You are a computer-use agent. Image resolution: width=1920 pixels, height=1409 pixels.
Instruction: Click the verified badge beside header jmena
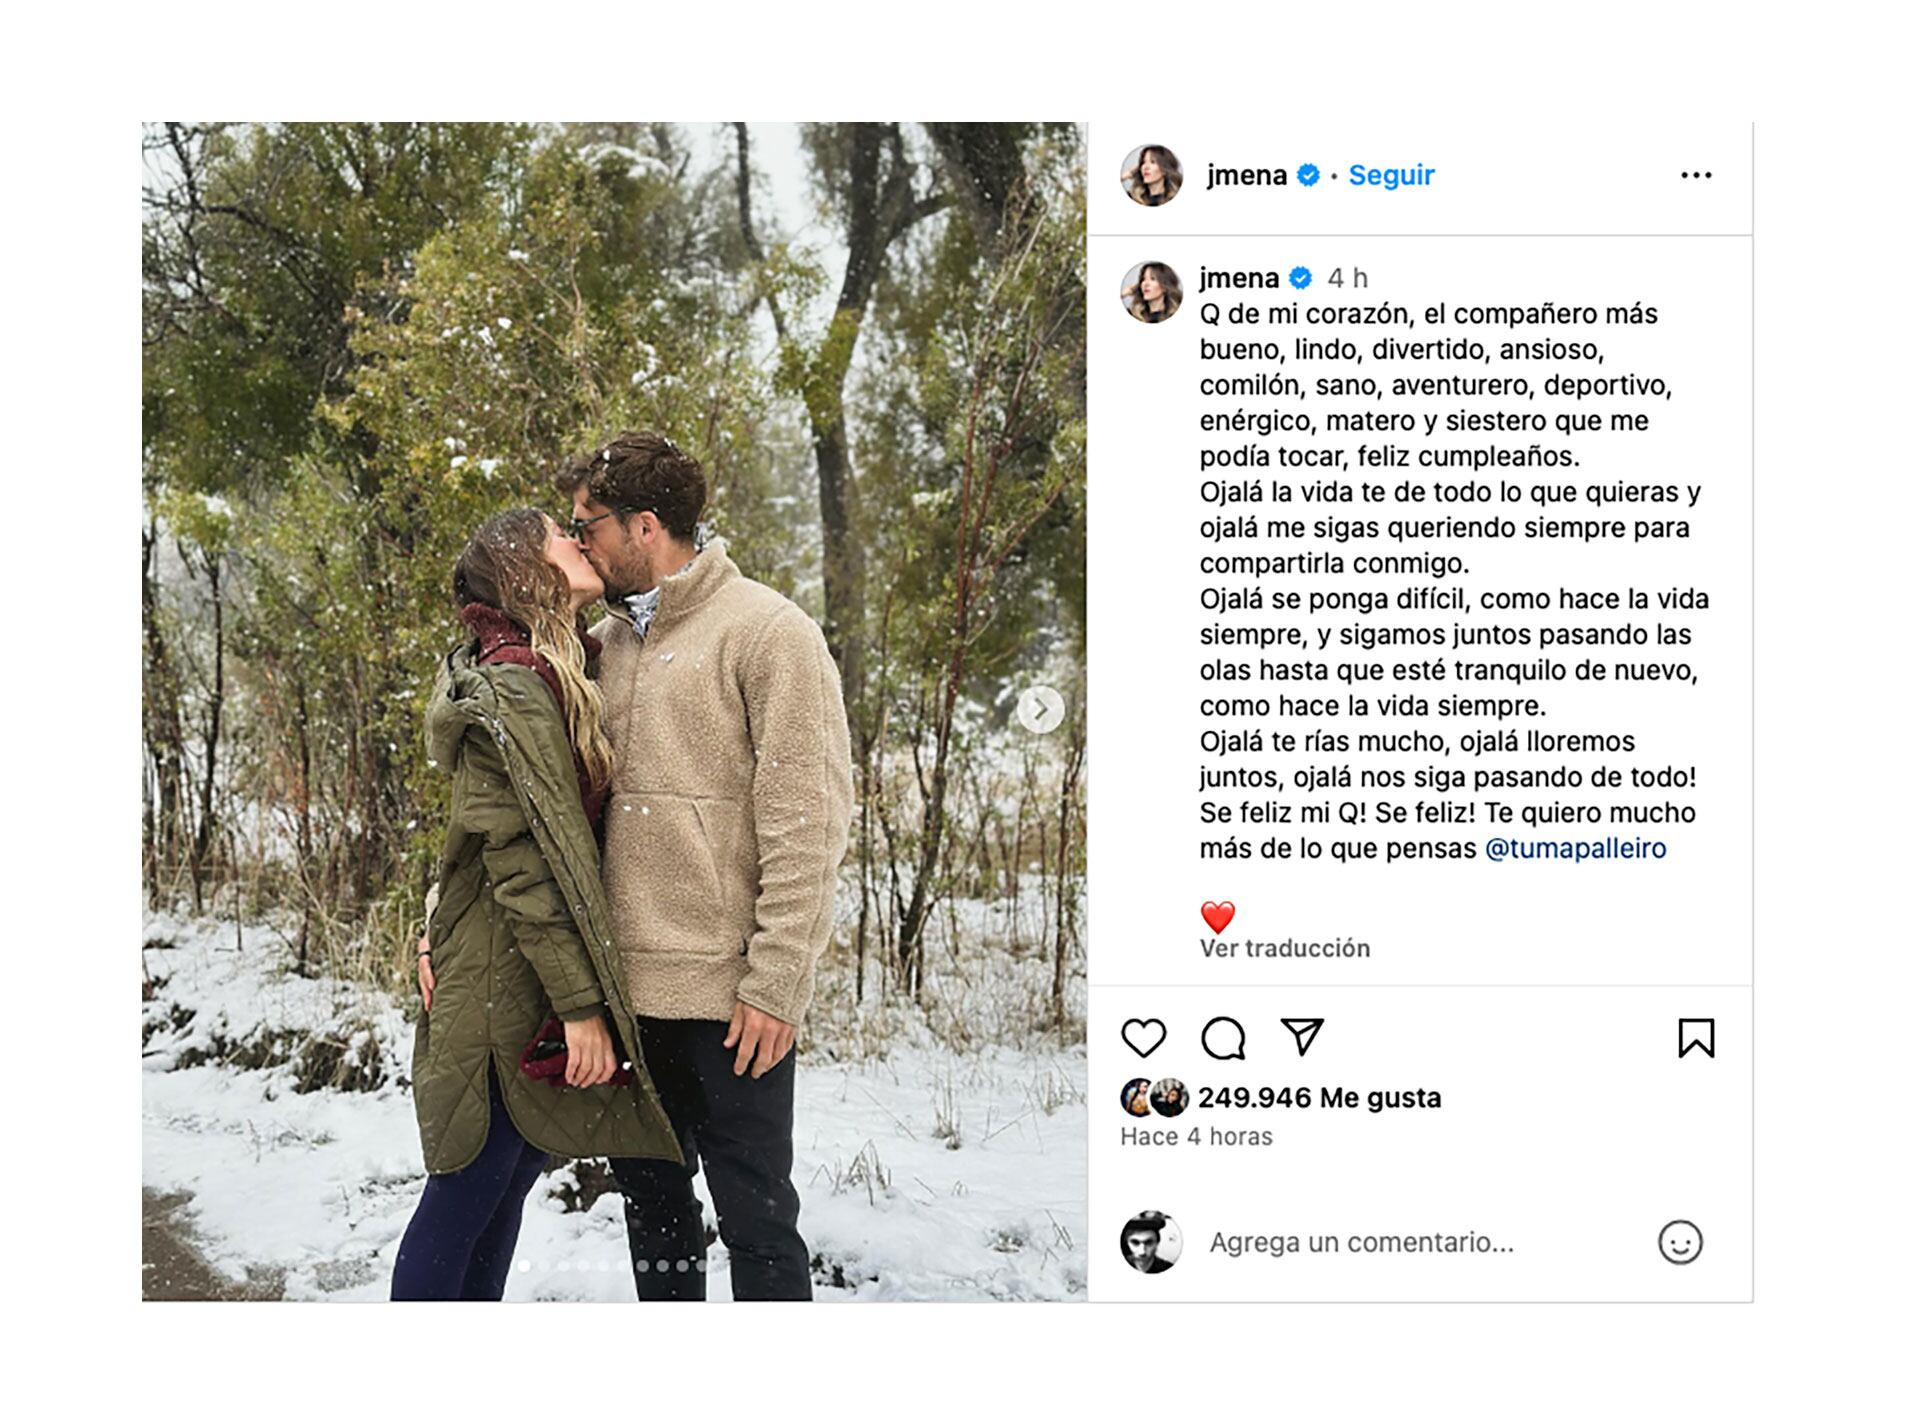pyautogui.click(x=1308, y=175)
